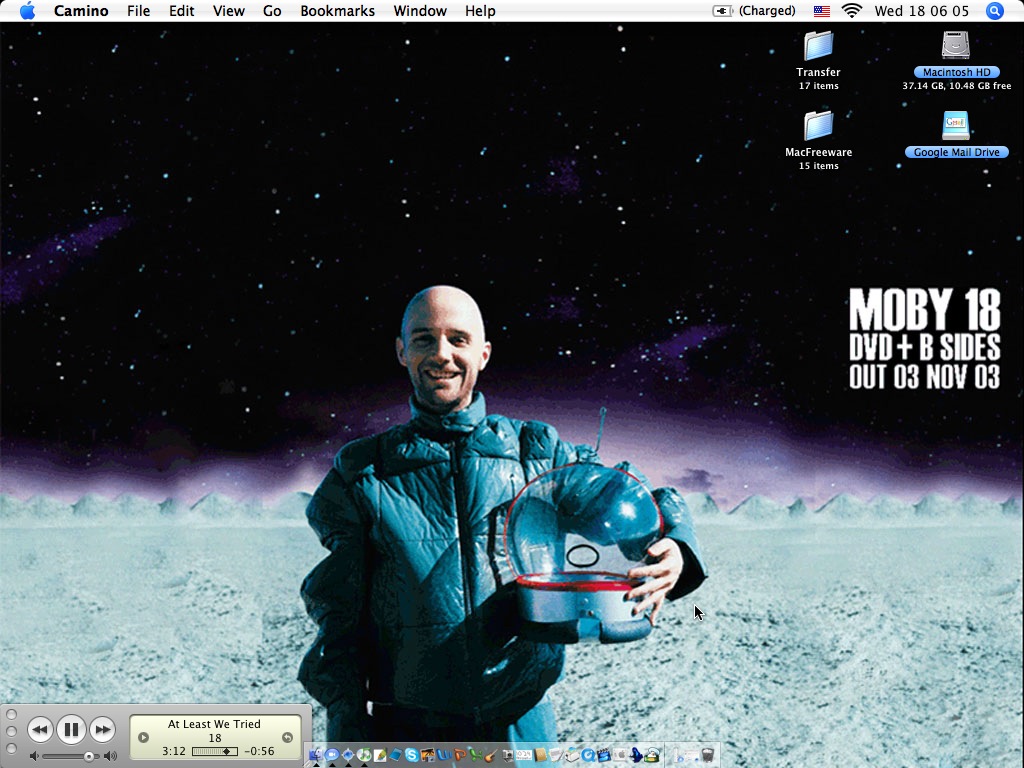Open the Edit menu

pyautogui.click(x=182, y=11)
